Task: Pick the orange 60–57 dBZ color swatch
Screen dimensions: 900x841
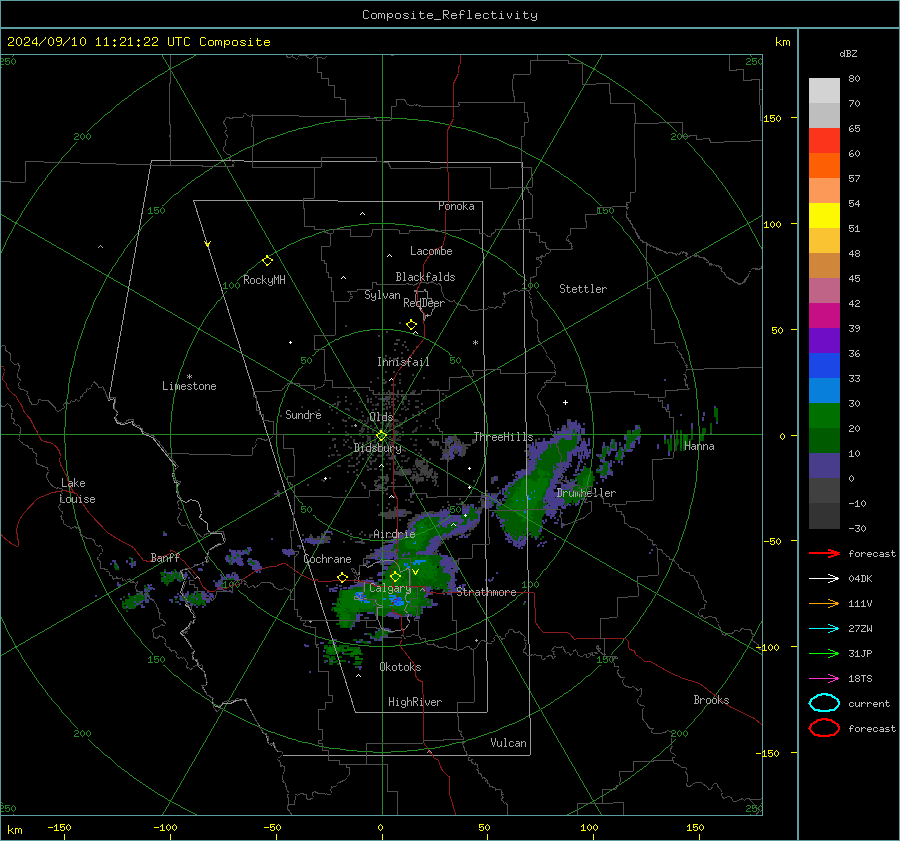Action: 824,166
